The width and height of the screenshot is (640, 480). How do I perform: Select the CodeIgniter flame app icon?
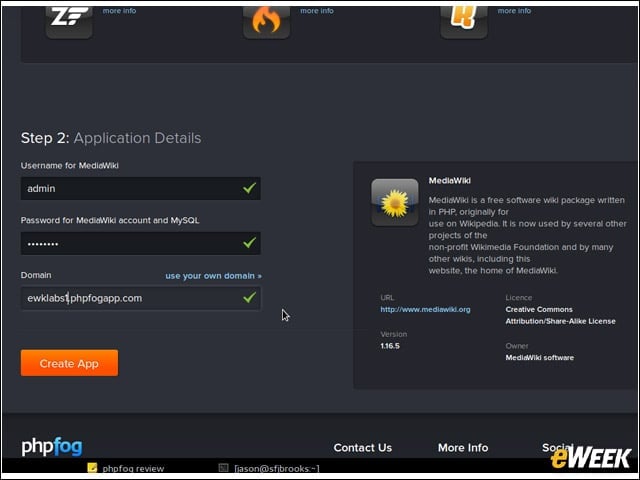pos(267,21)
